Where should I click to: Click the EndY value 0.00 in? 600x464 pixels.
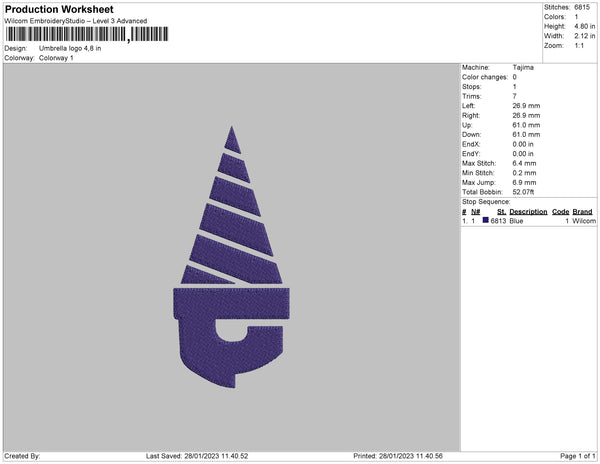coord(523,154)
